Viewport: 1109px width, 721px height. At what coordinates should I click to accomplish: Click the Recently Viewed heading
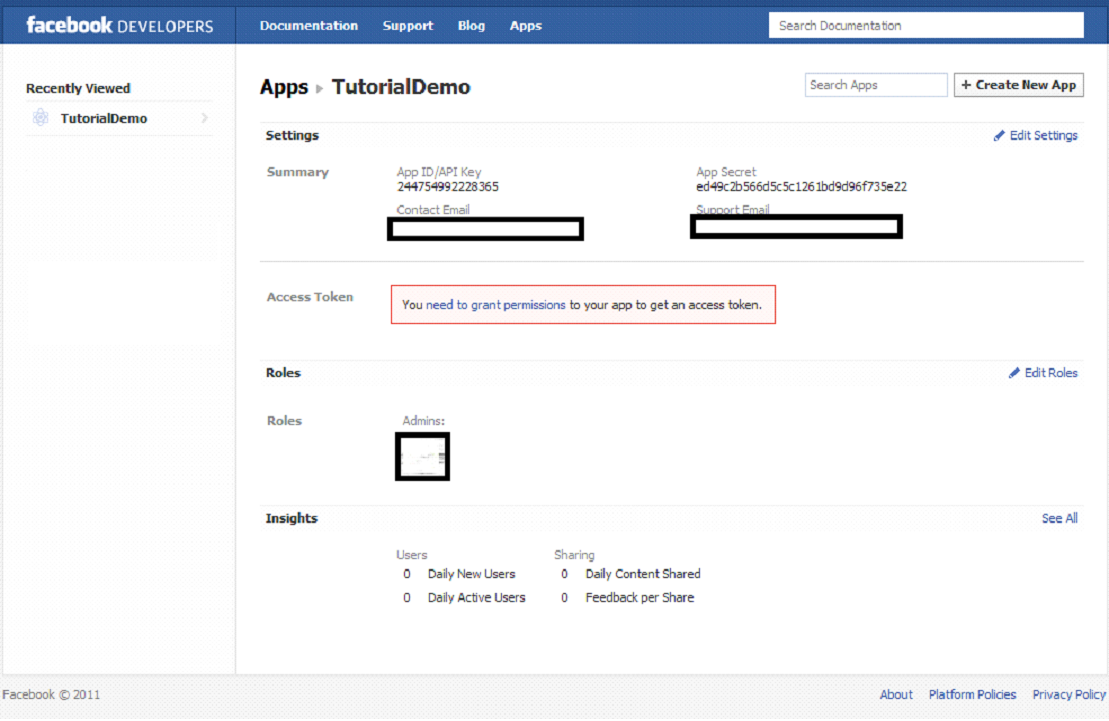79,88
